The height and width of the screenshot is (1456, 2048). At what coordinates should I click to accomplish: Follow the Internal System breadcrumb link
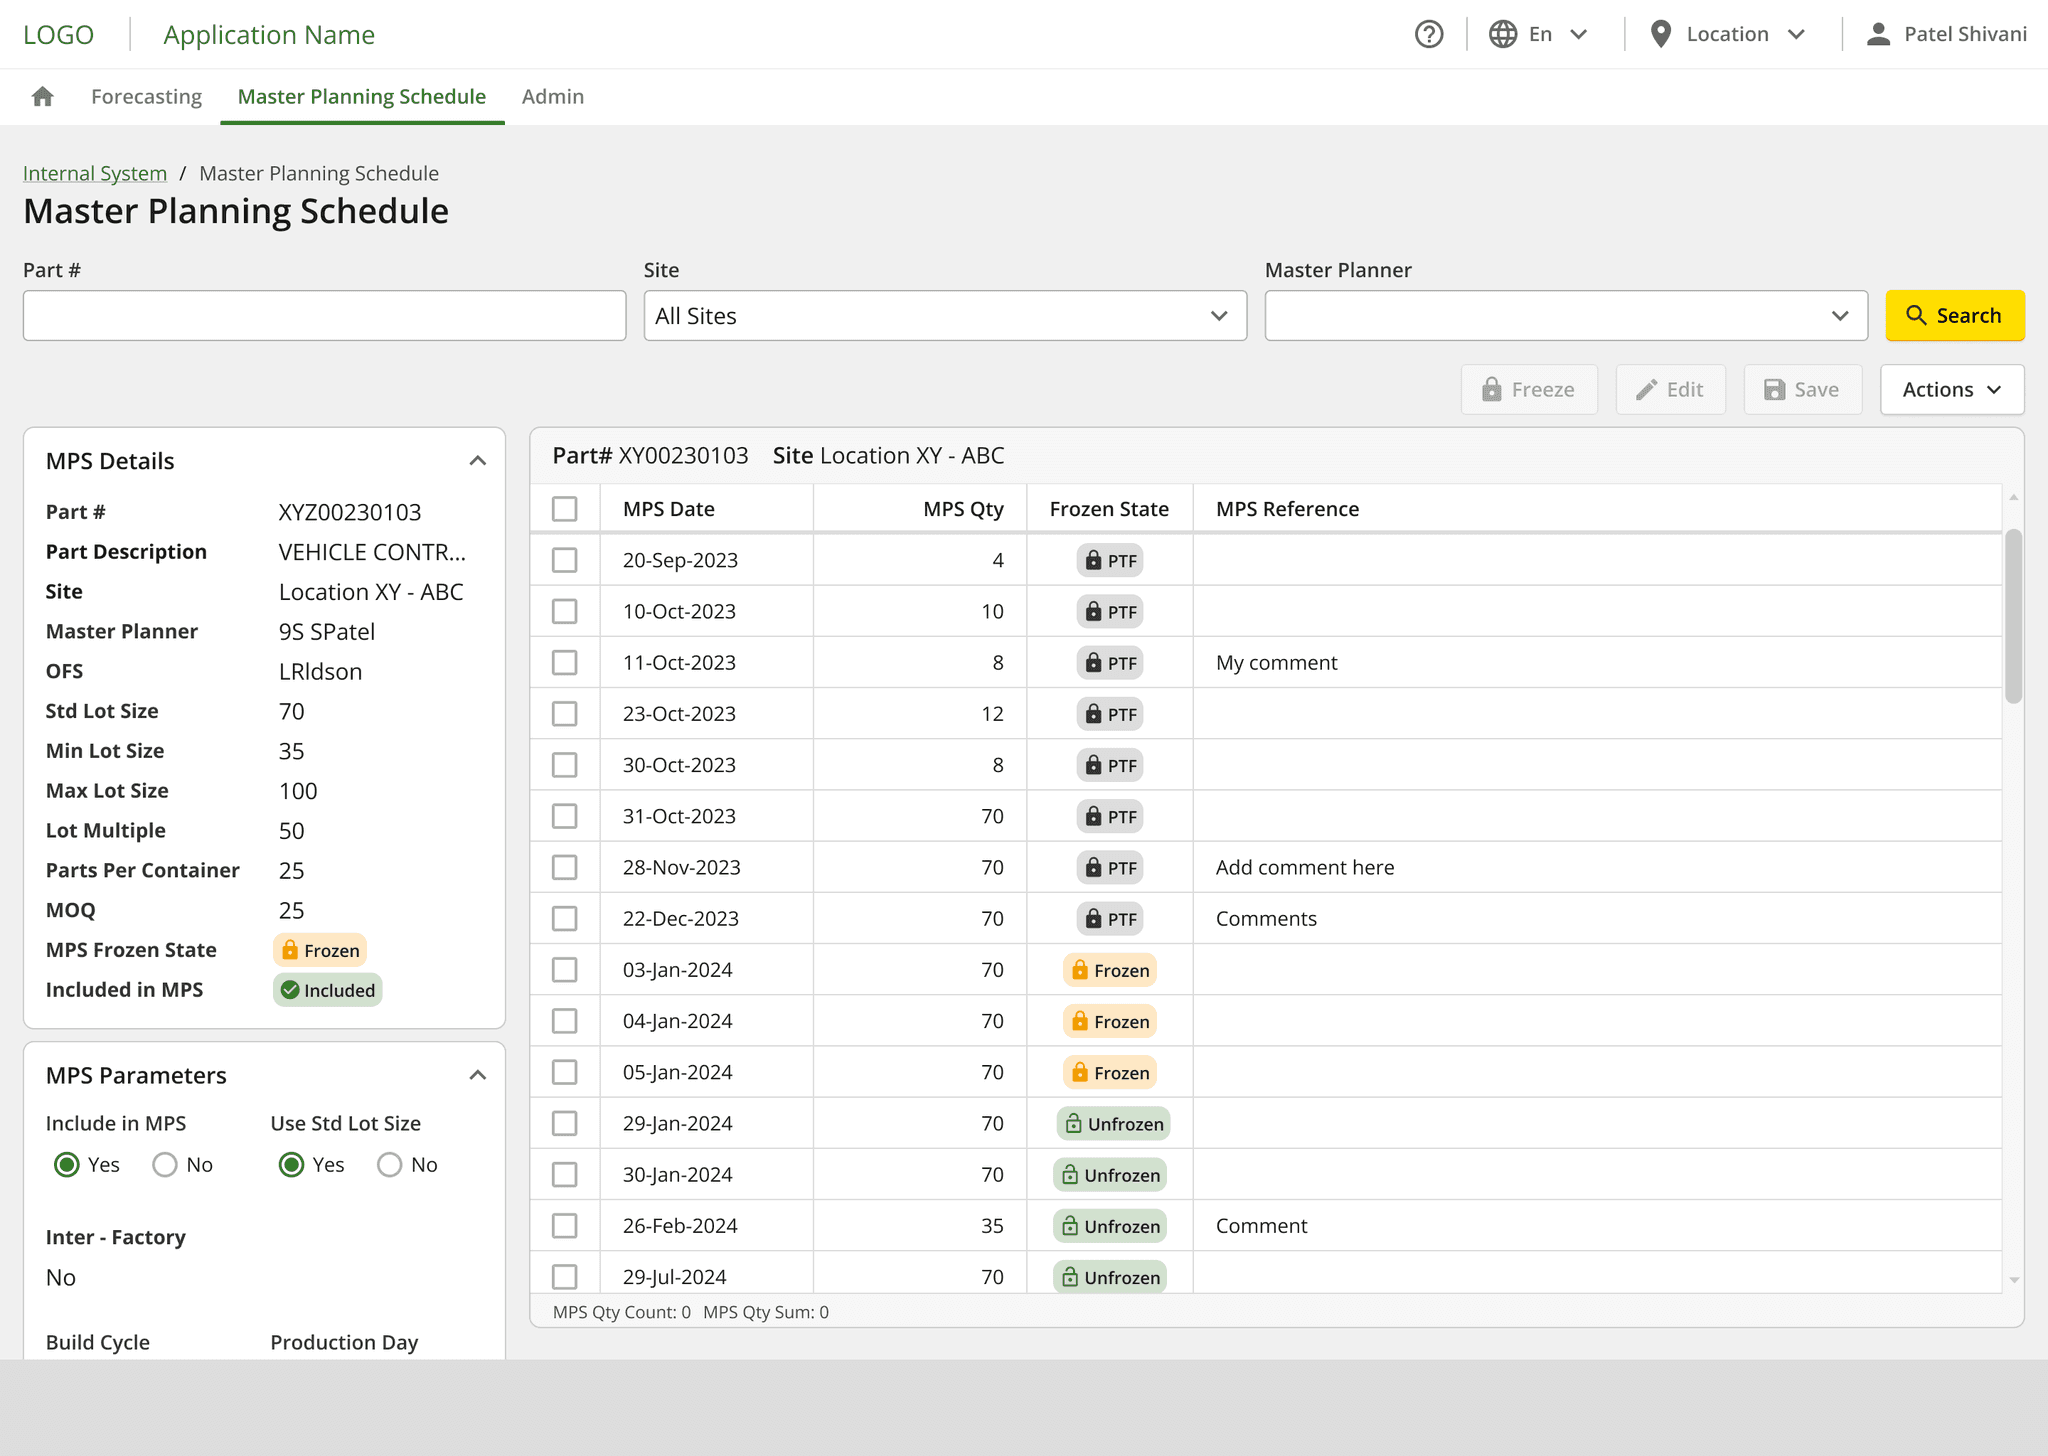(x=95, y=173)
